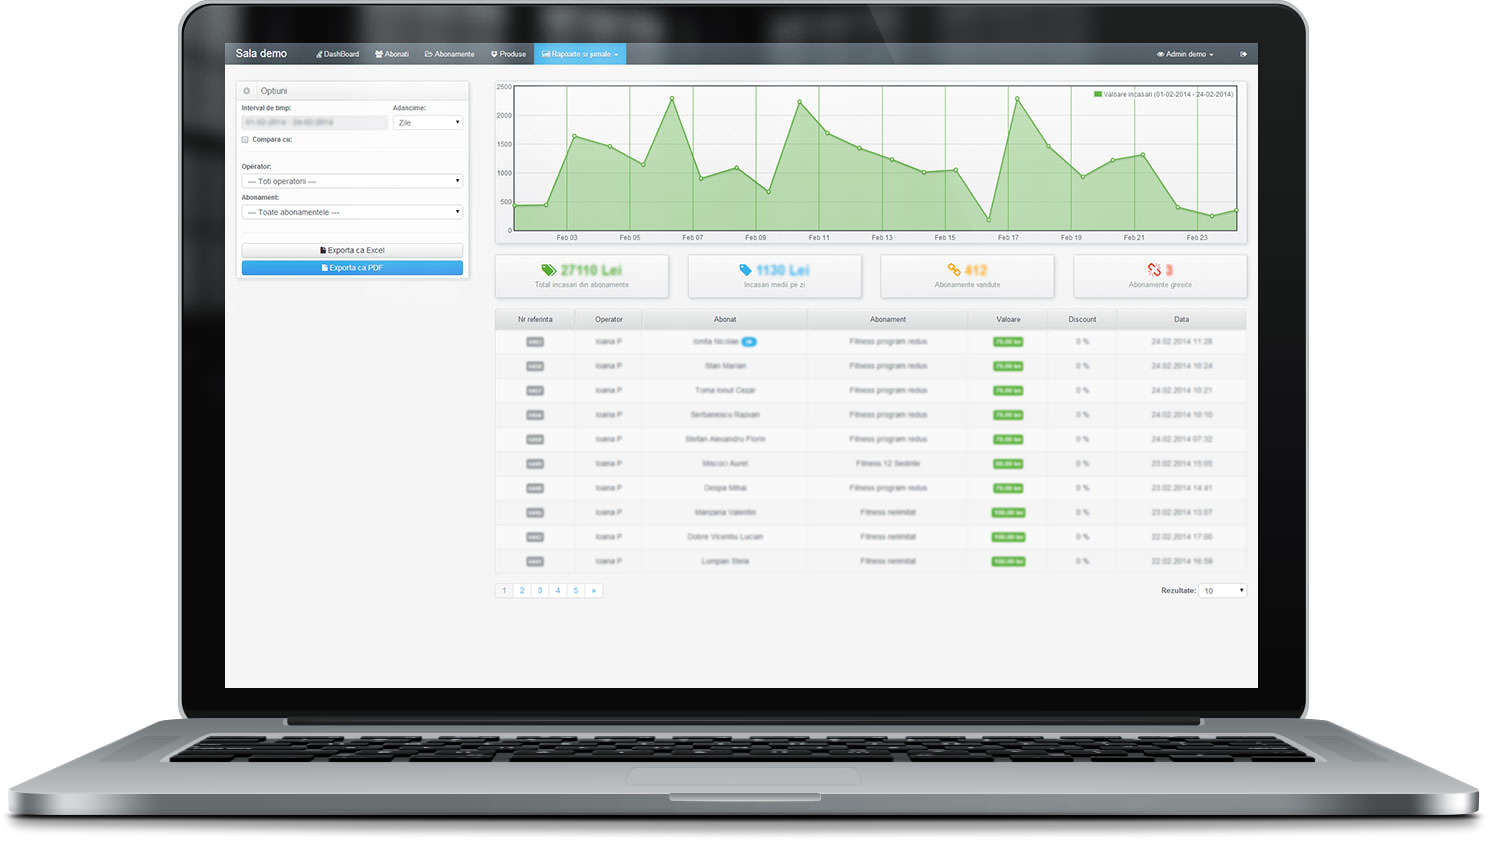Screen dimensions: 1488x844
Task: Enable the Compara cu checkbox
Action: click(x=245, y=140)
